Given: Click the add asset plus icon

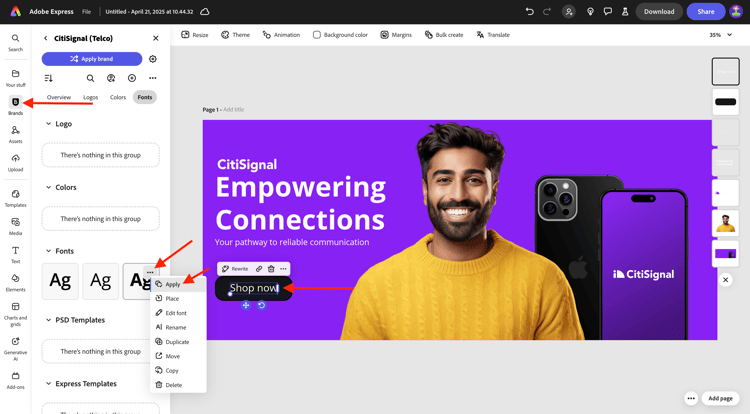Looking at the screenshot, I should (x=132, y=78).
